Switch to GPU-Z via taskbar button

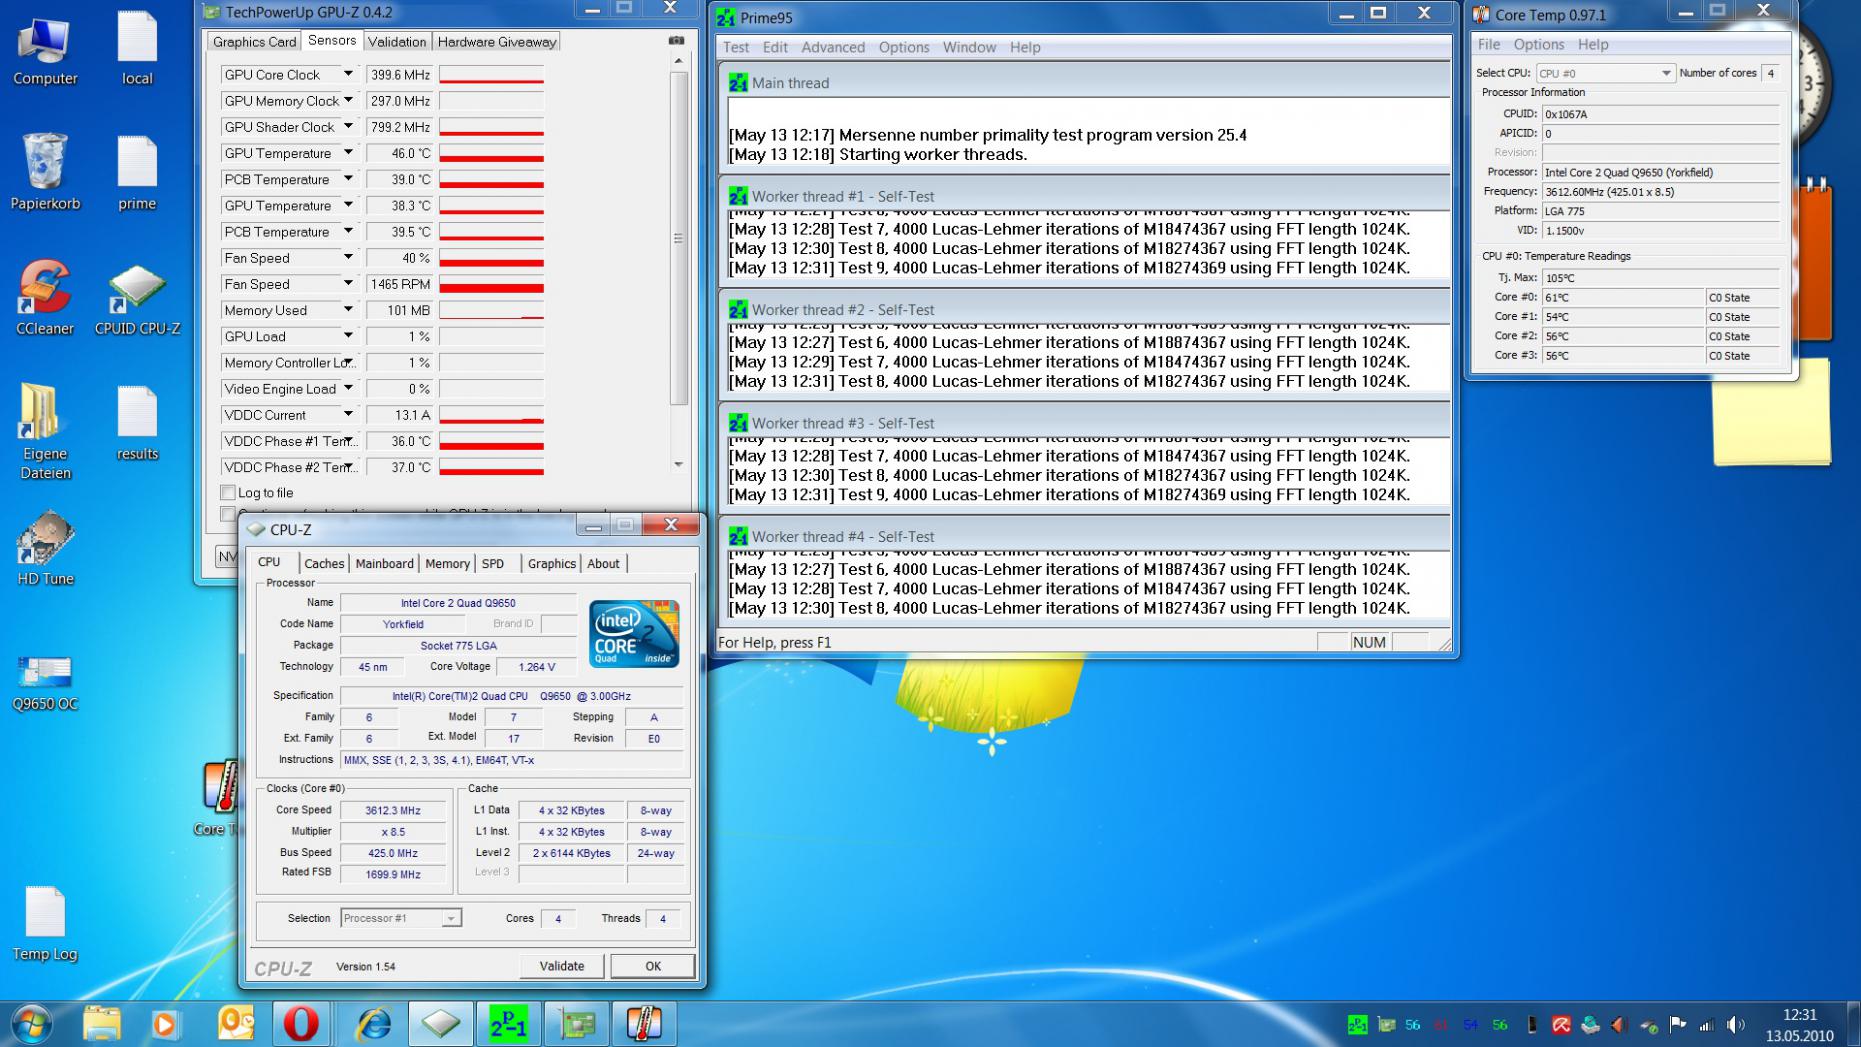pos(577,1024)
